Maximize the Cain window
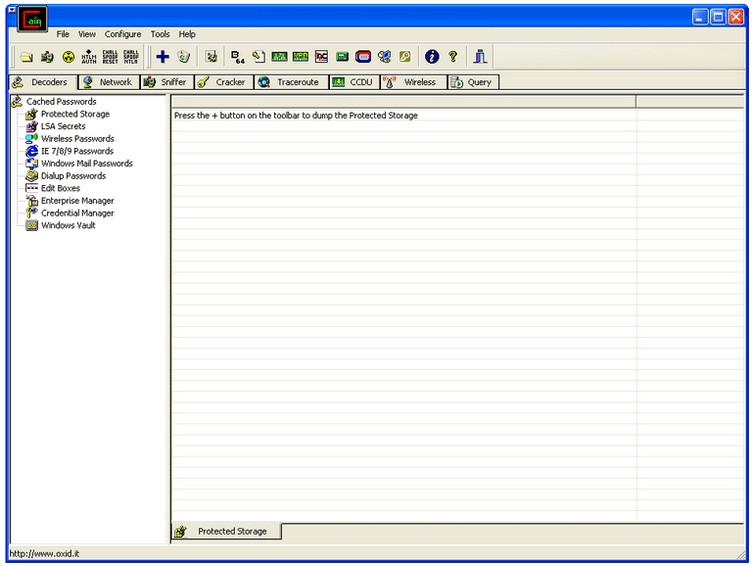This screenshot has width=752, height=566. pos(718,17)
